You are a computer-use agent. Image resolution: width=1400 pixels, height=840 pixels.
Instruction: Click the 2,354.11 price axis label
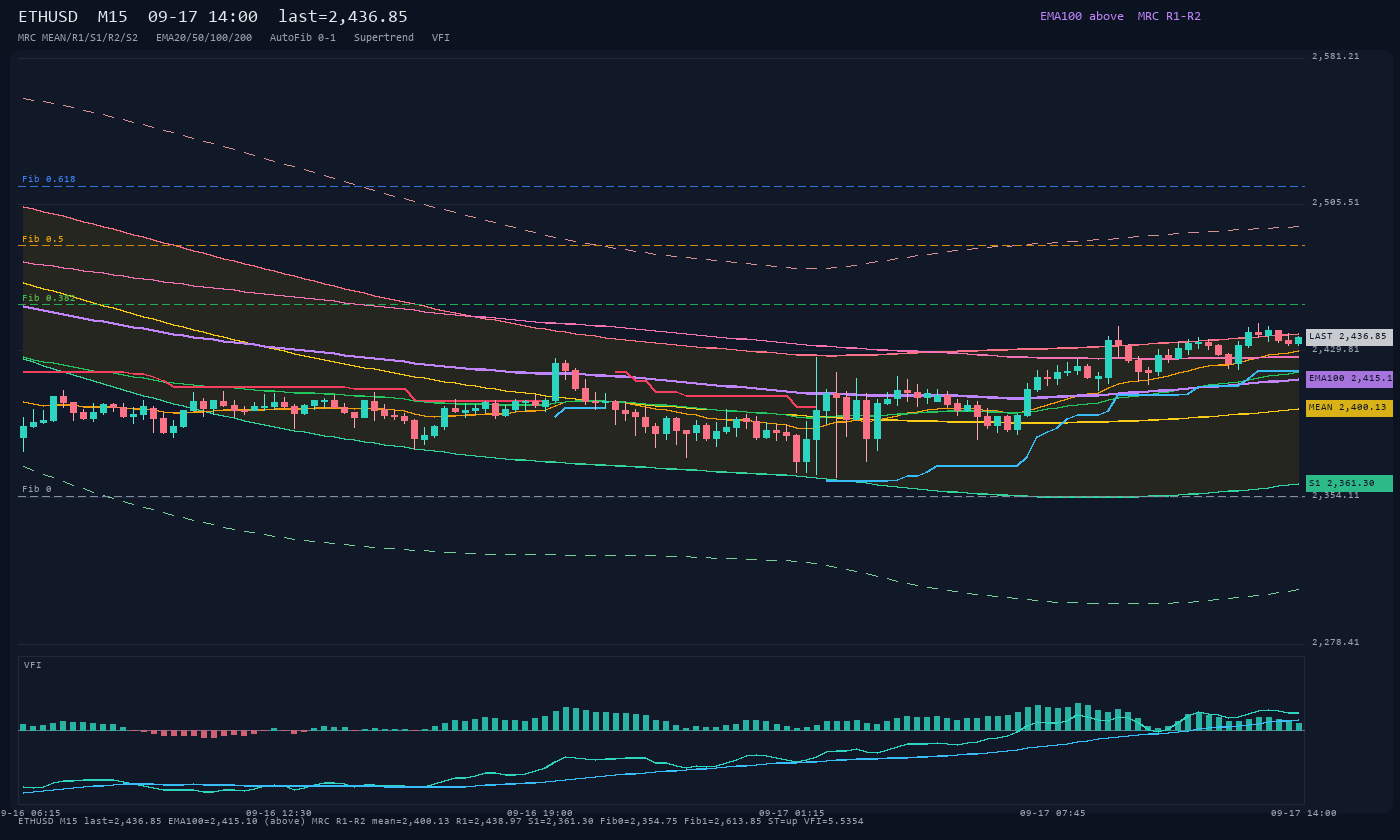point(1336,495)
